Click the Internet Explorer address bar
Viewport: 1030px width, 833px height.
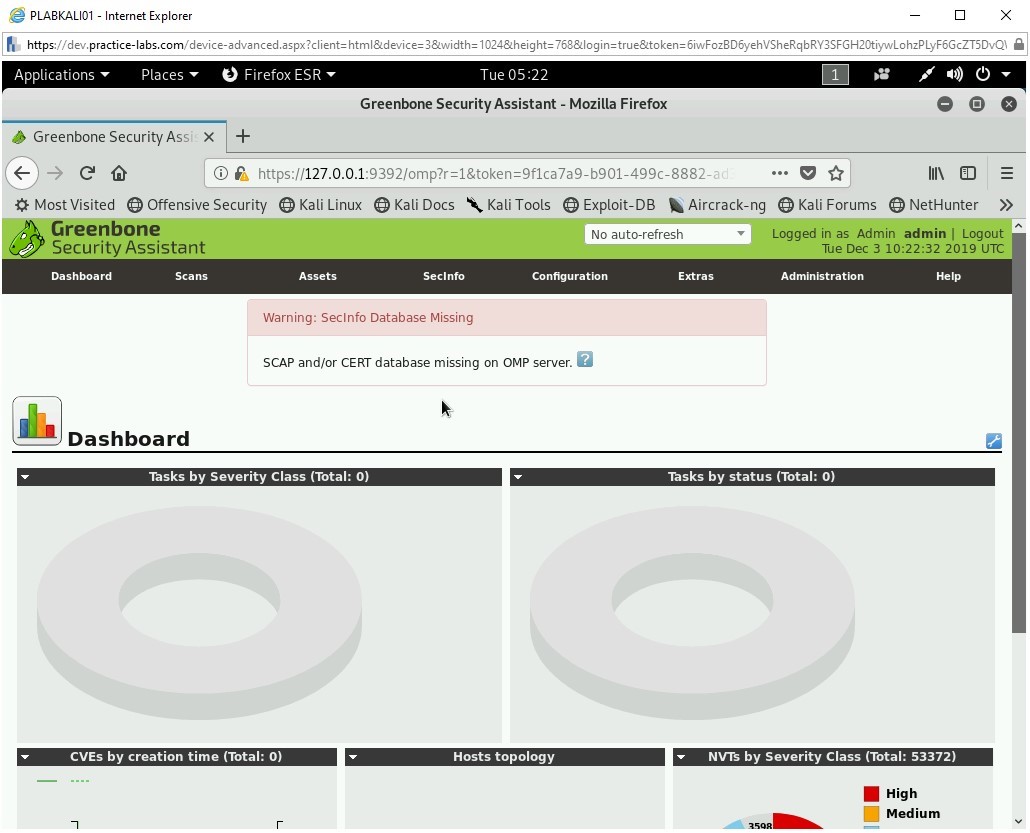[x=515, y=45]
